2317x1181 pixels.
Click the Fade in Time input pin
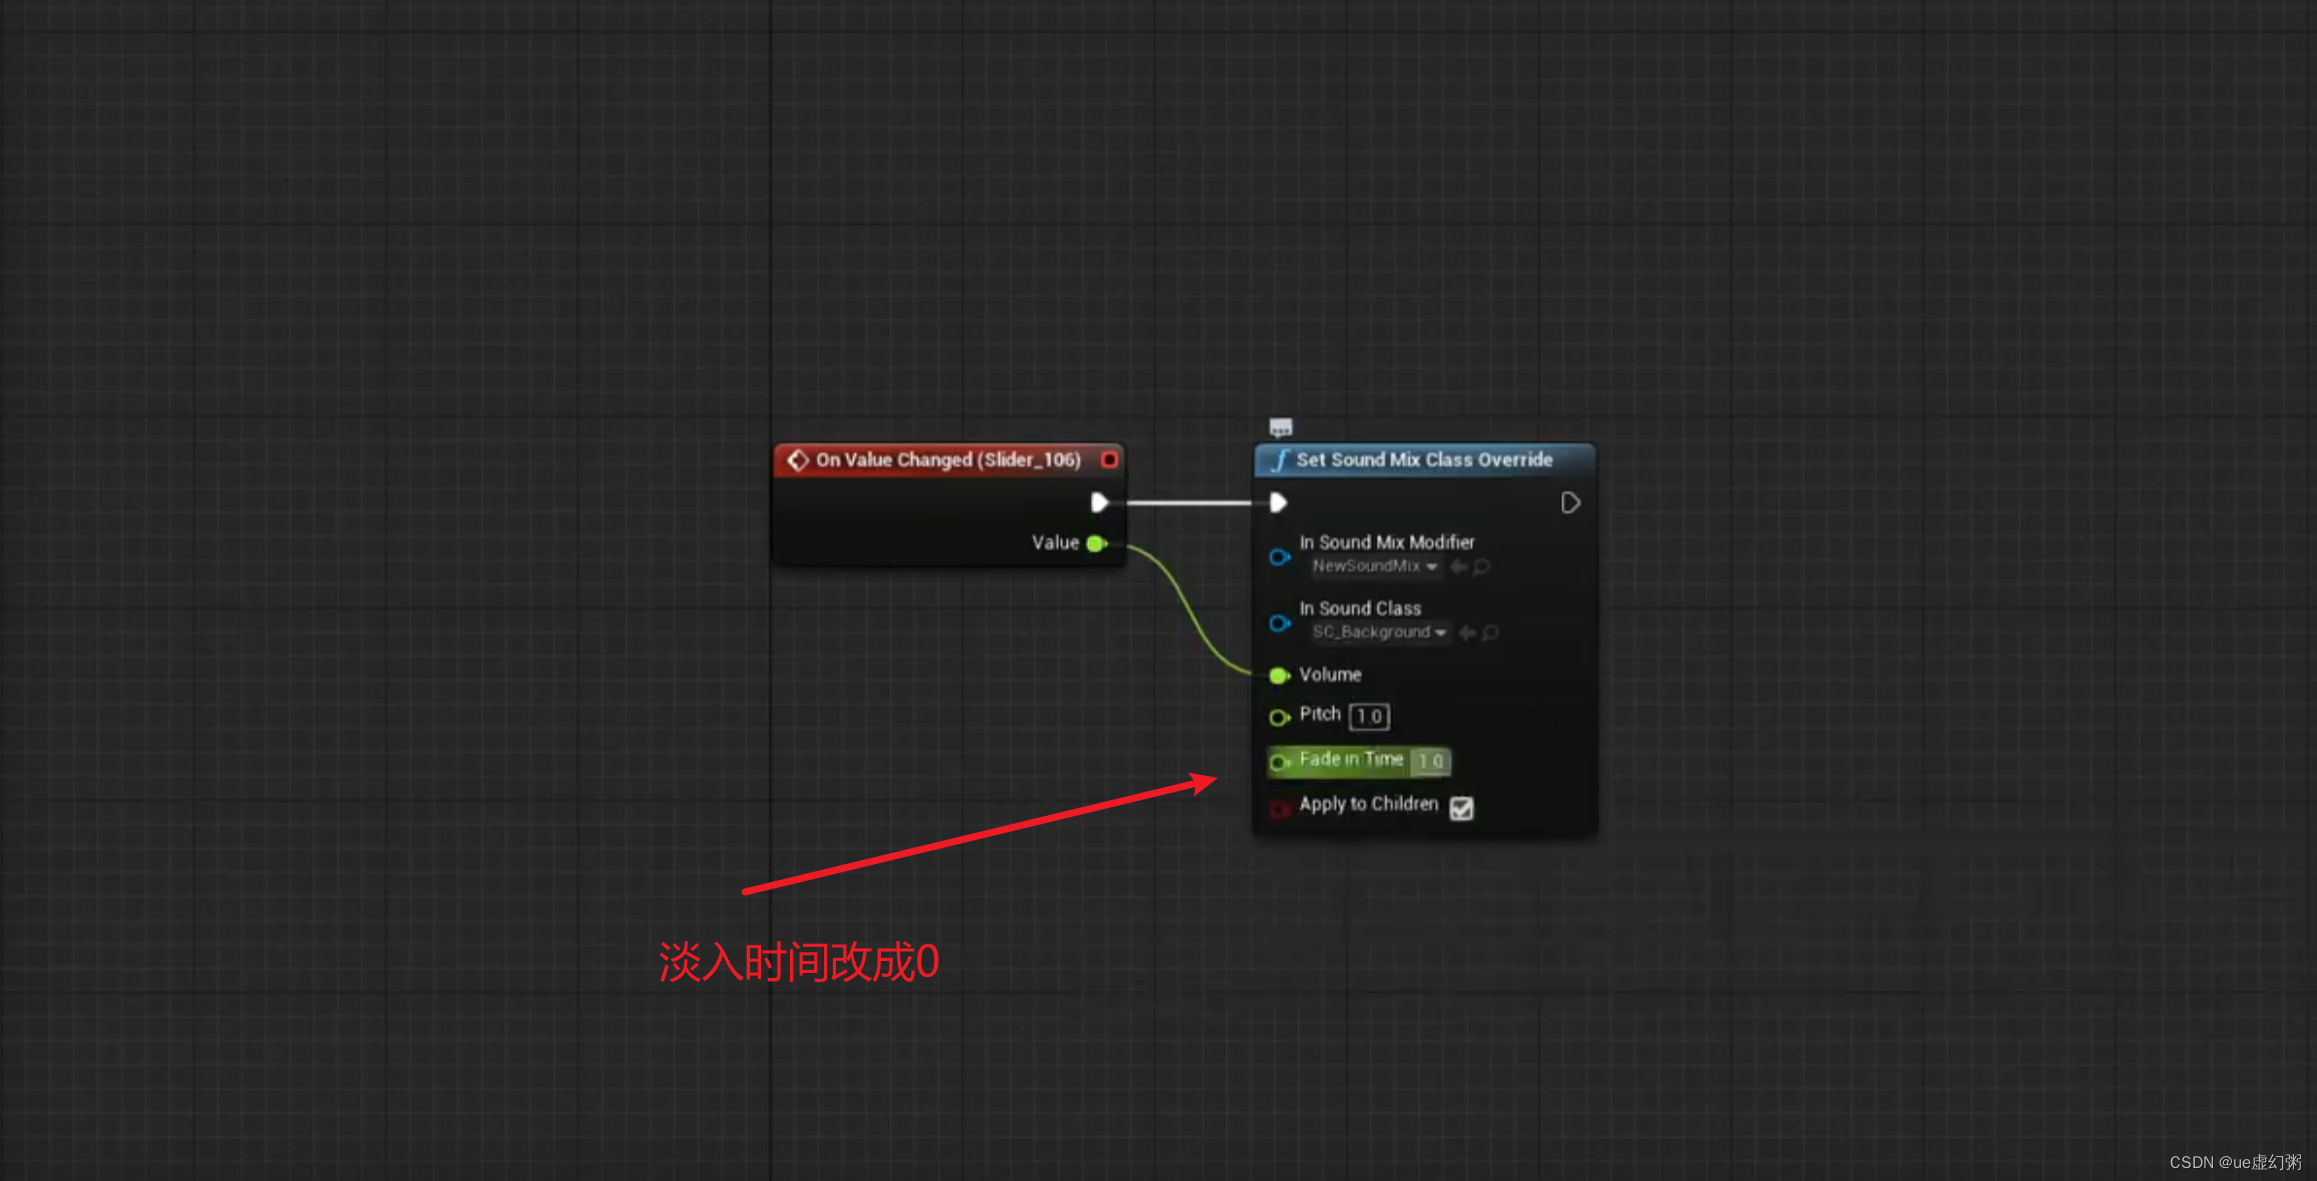tap(1279, 762)
